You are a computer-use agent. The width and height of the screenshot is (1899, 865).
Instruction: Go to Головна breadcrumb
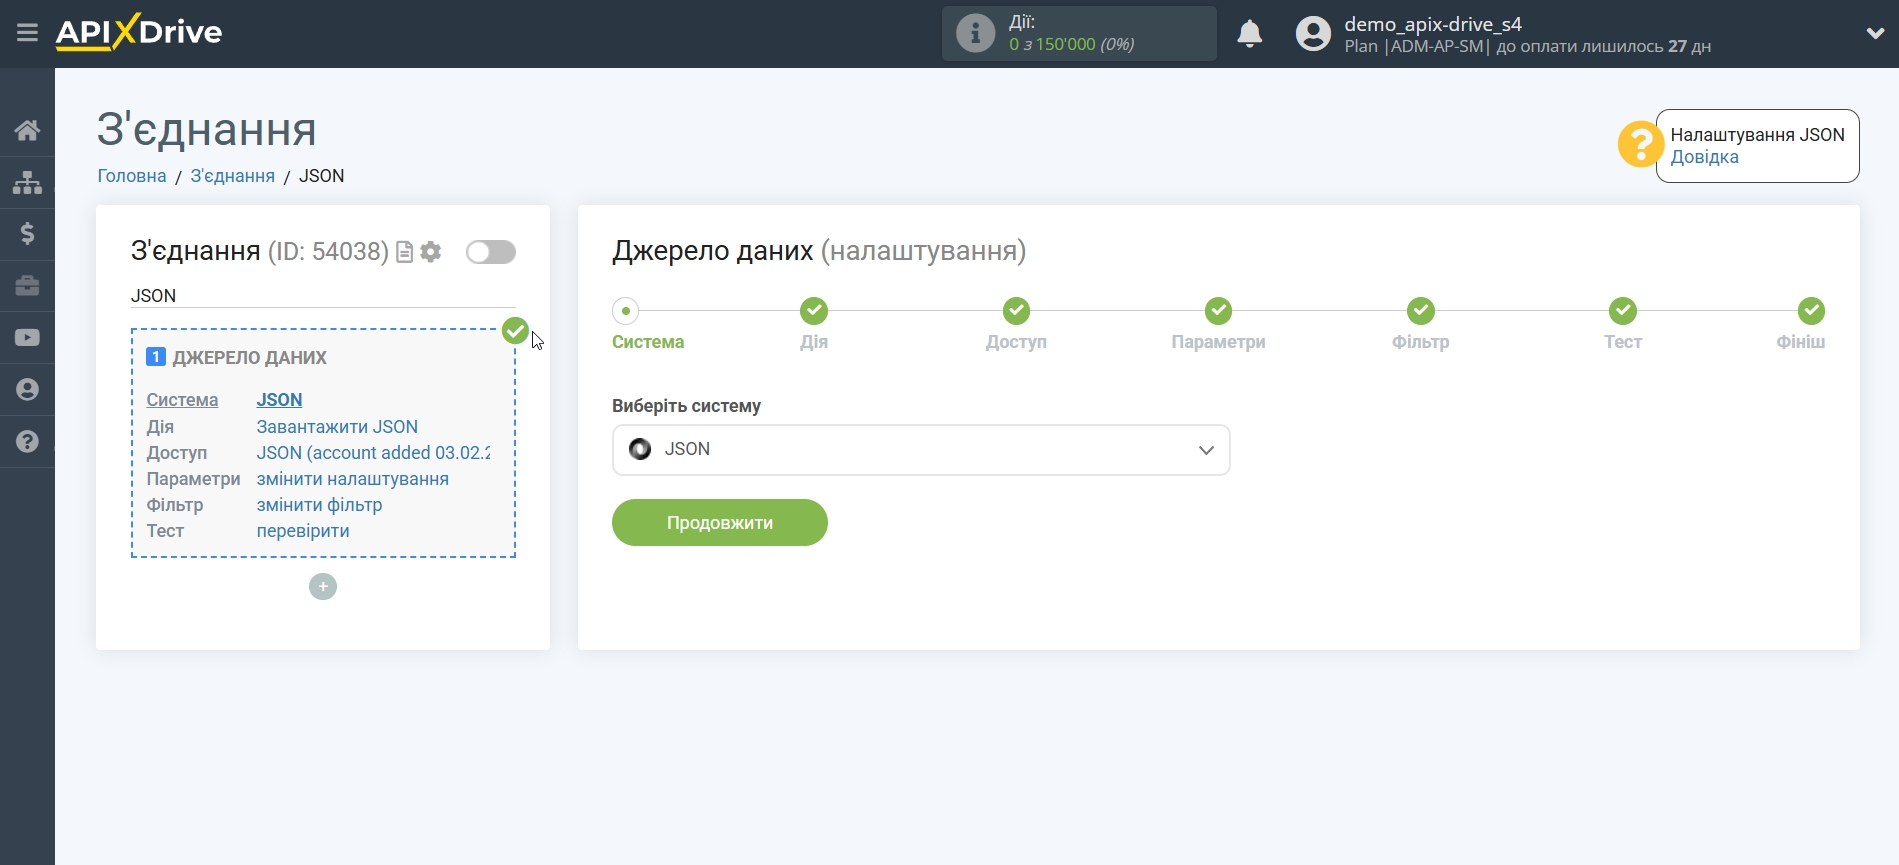(x=132, y=176)
